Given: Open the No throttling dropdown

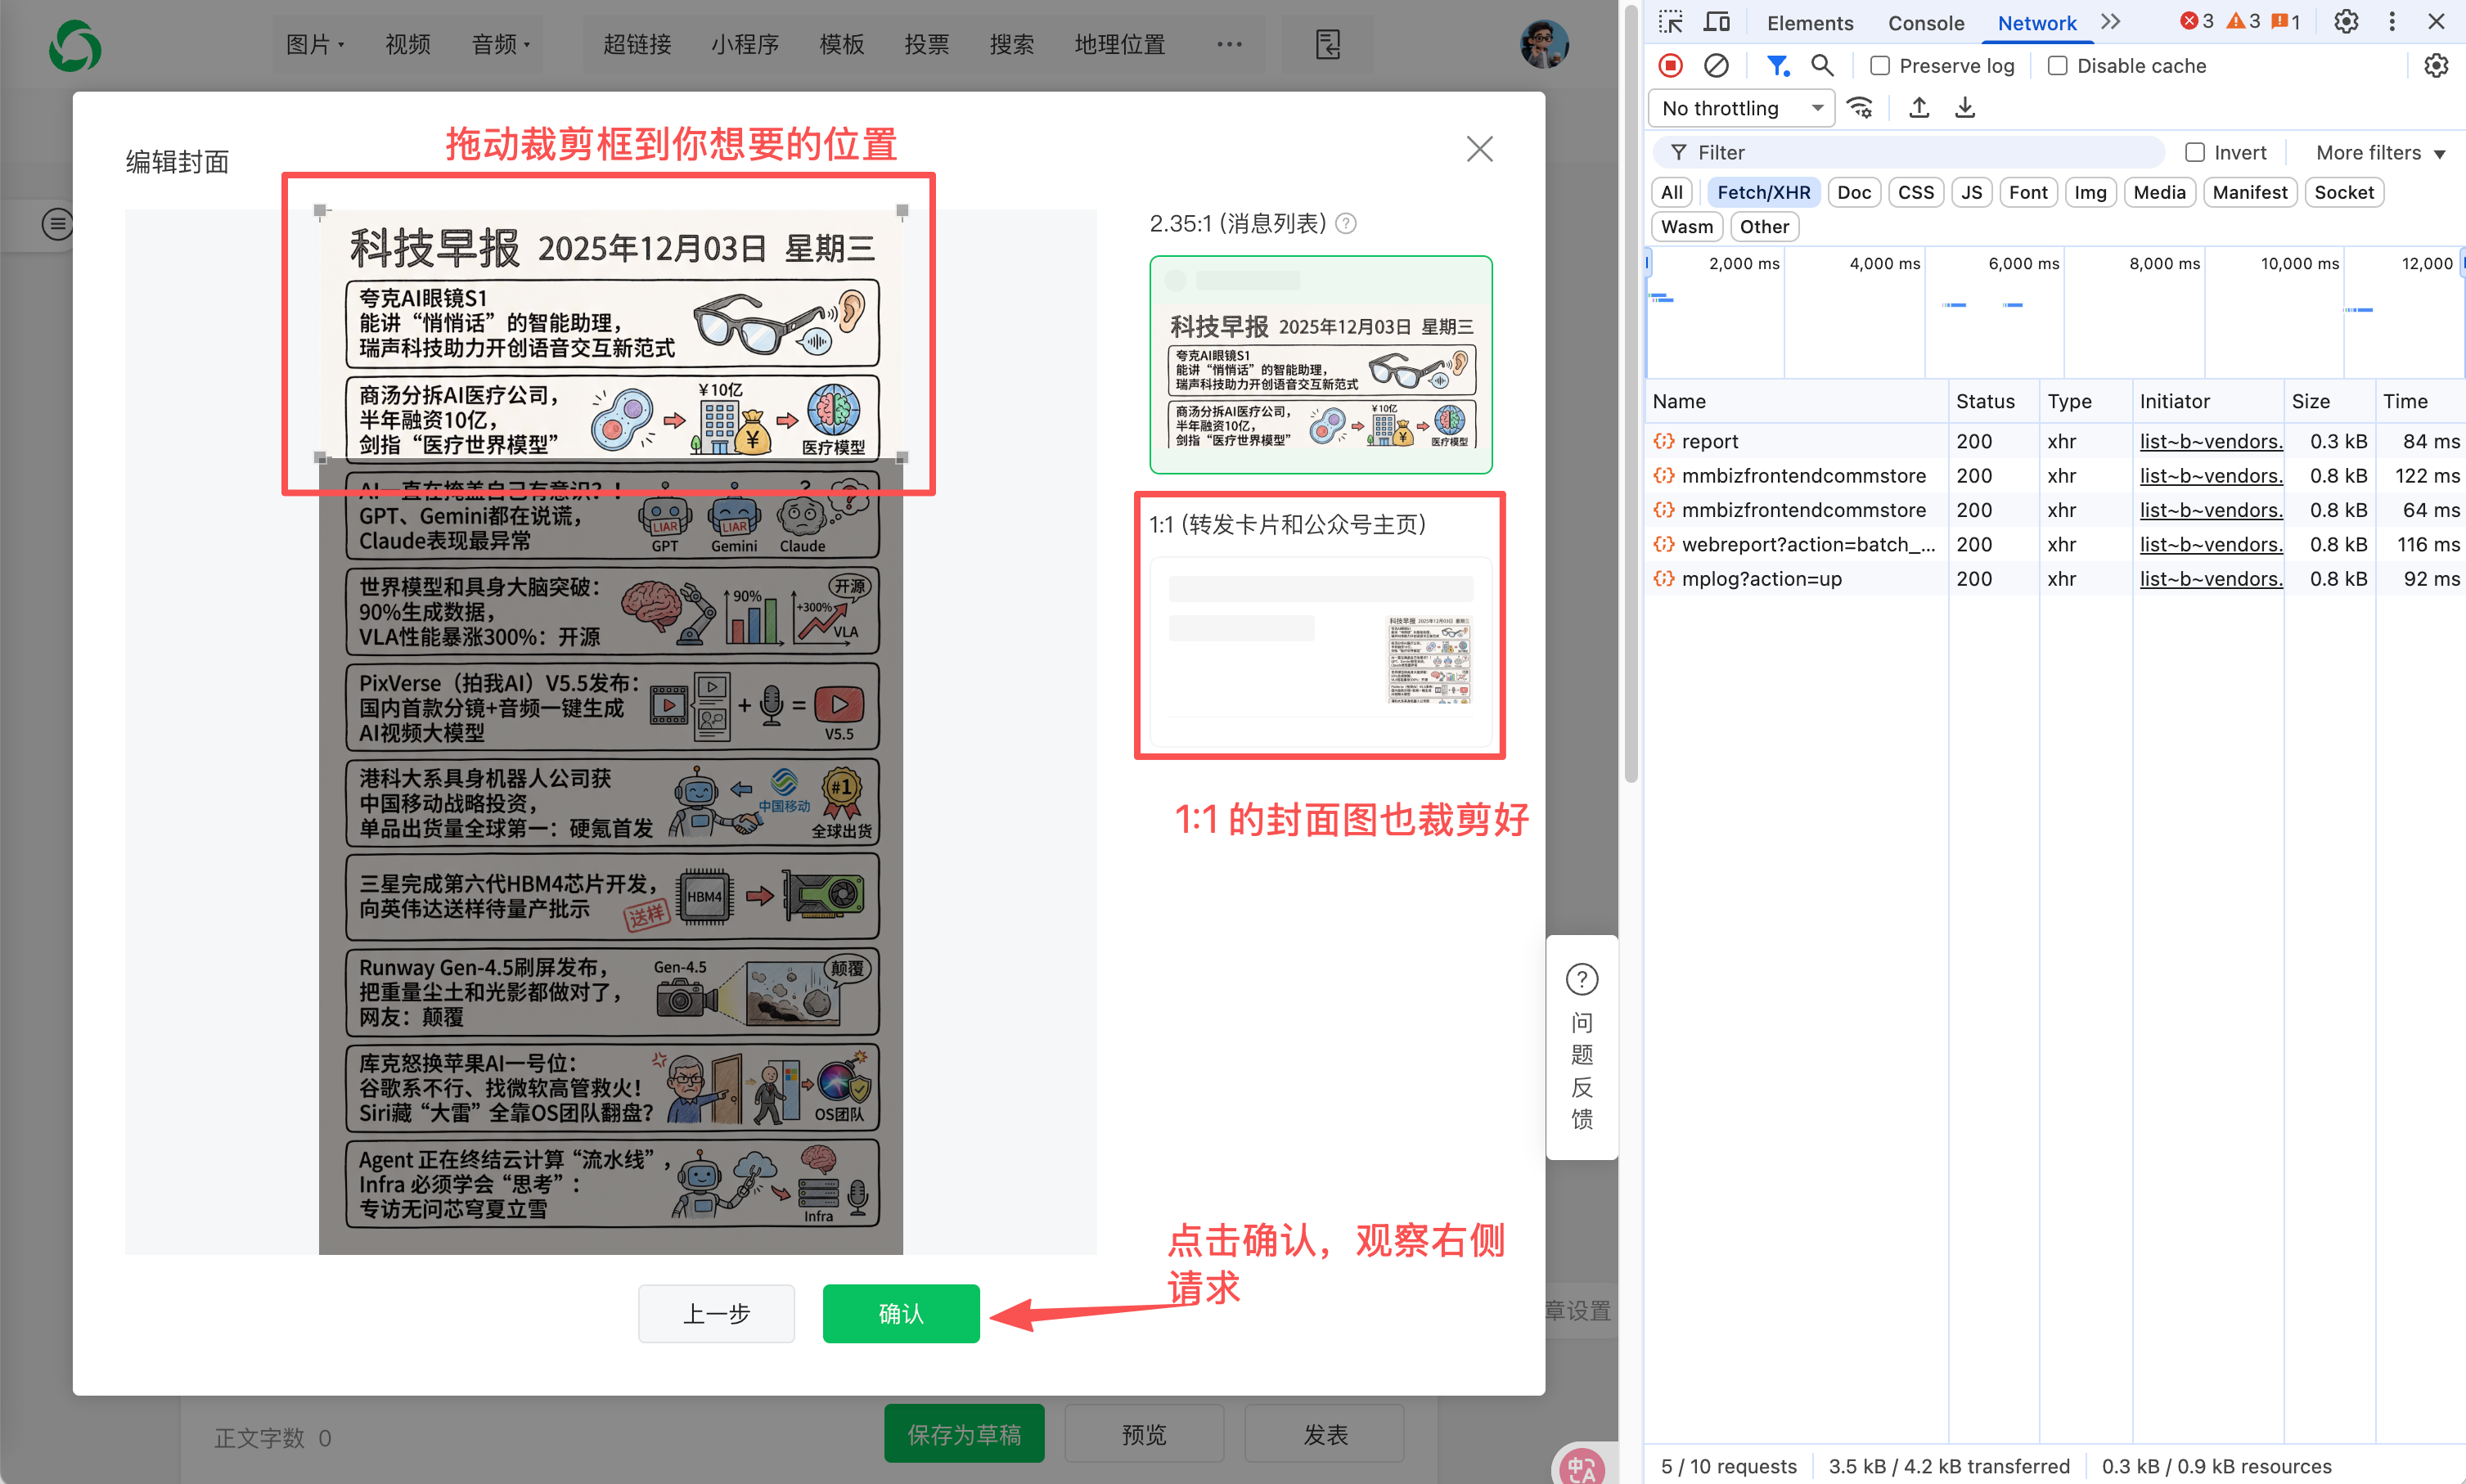Looking at the screenshot, I should [1740, 108].
